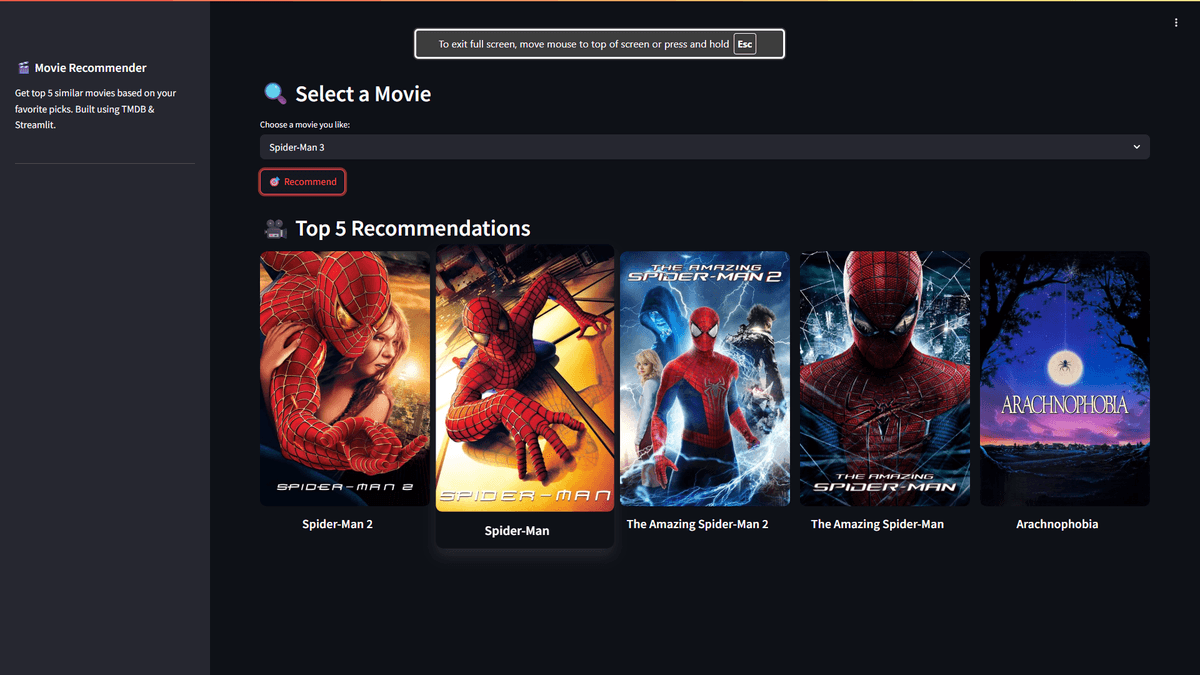Click the magnifying glass icon beside Select a Movie
This screenshot has height=675, width=1200.
275,94
